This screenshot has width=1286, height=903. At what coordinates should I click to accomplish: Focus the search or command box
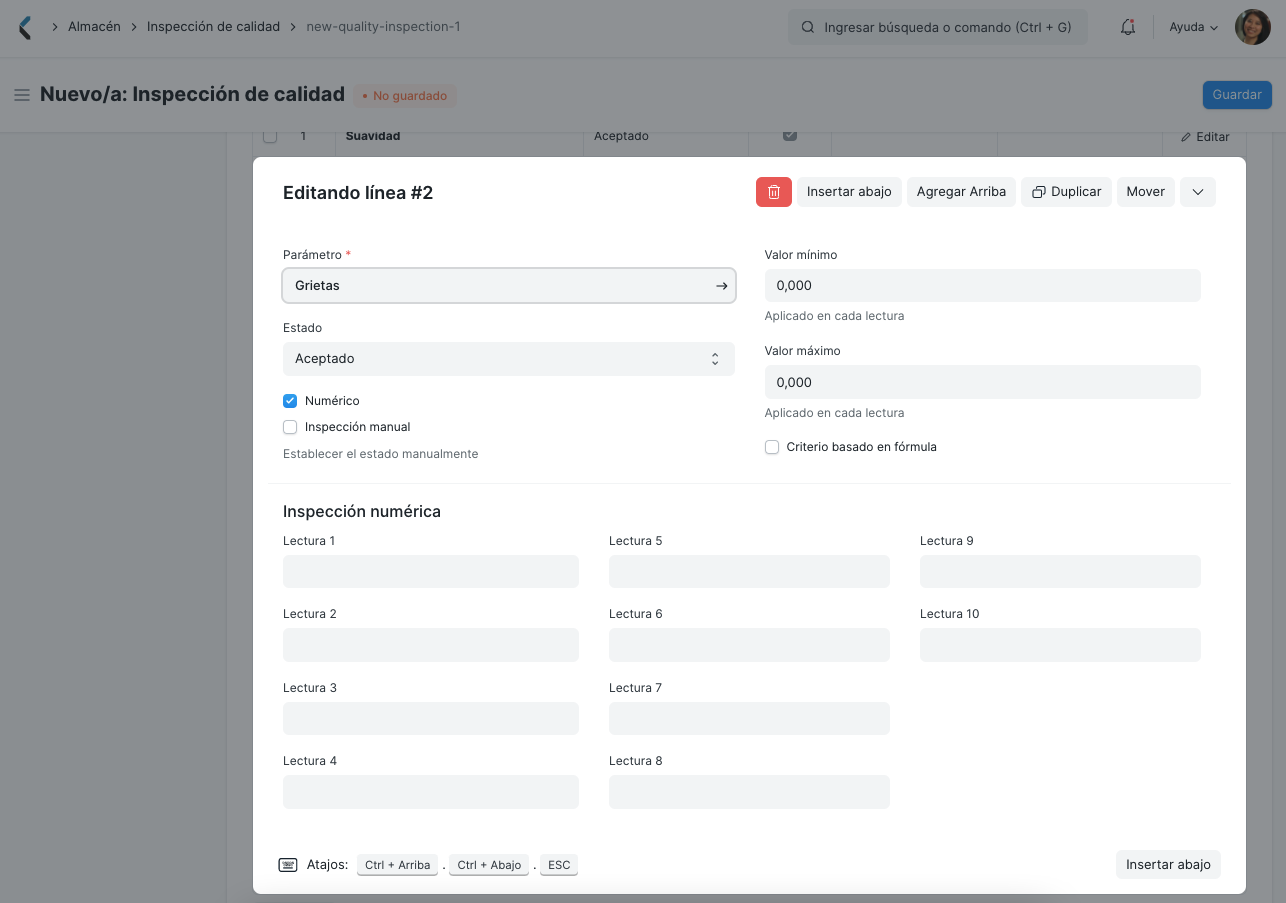tap(937, 28)
